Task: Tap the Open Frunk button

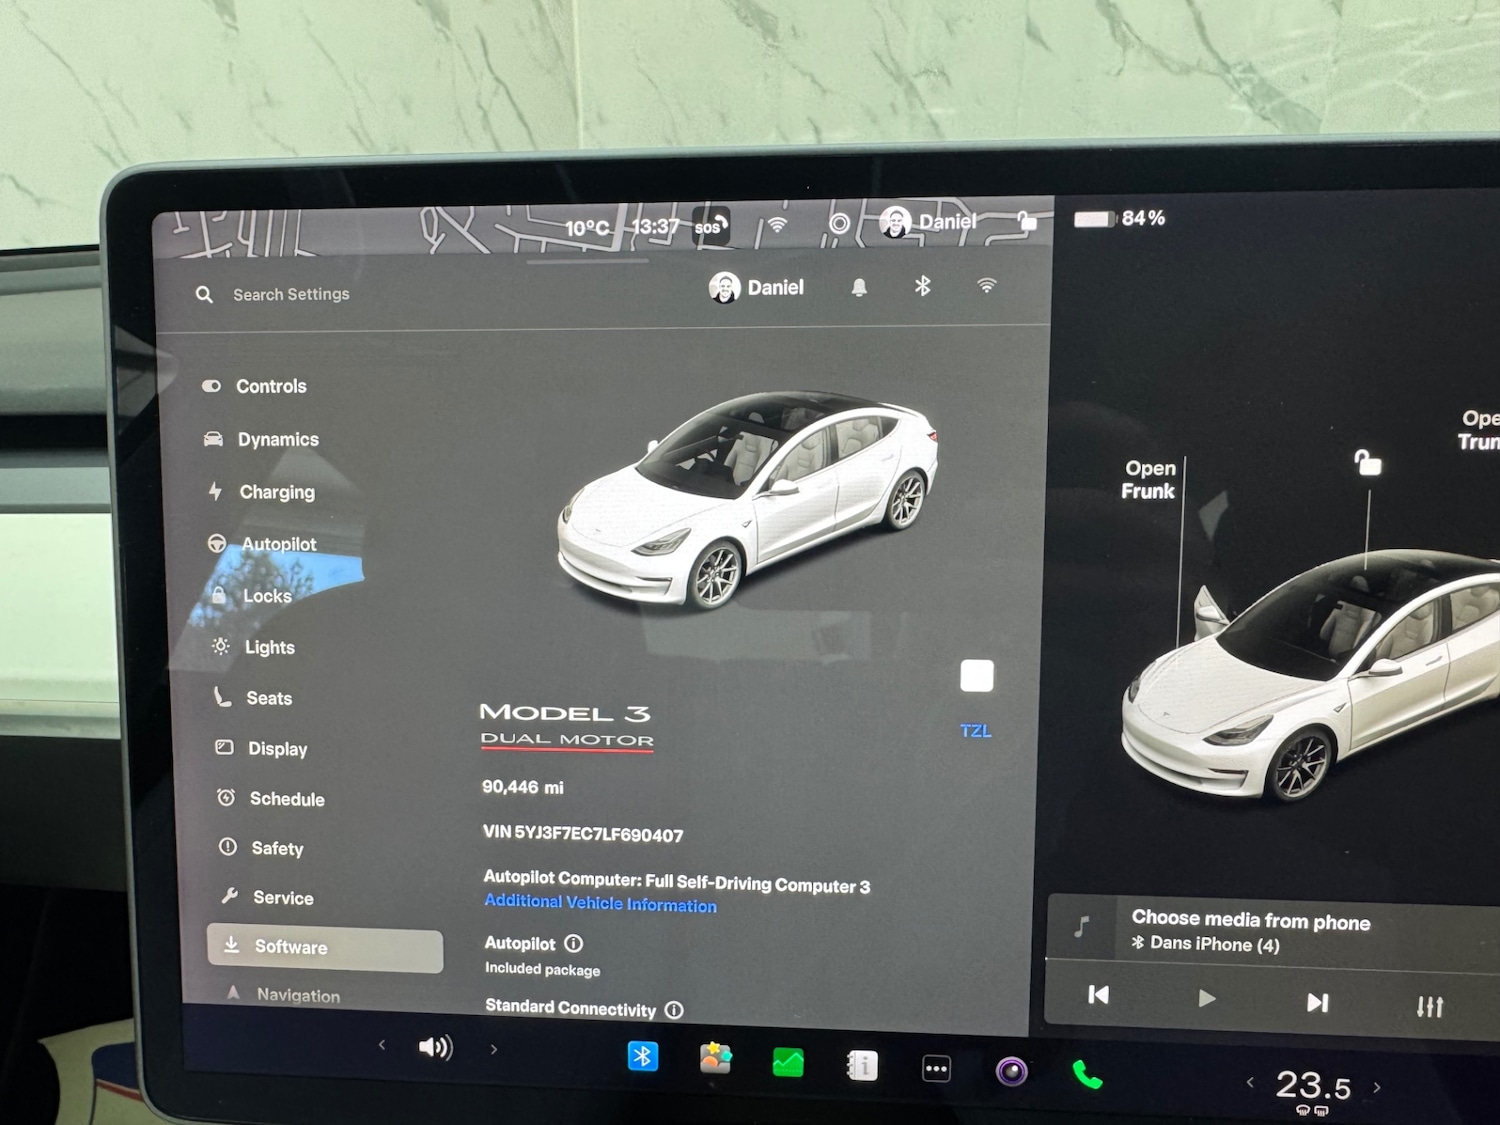Action: tap(1149, 479)
